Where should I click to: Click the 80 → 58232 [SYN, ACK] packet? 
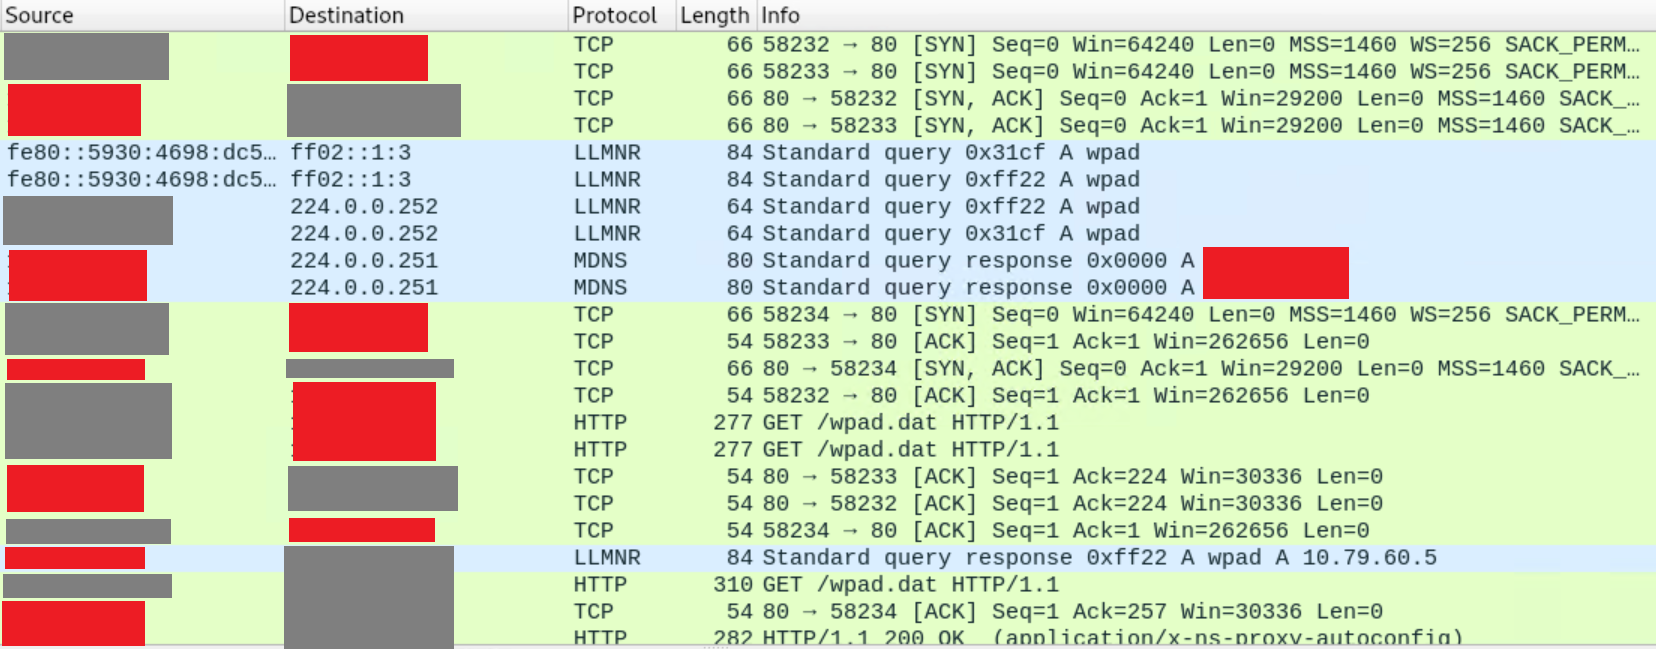click(x=1000, y=99)
